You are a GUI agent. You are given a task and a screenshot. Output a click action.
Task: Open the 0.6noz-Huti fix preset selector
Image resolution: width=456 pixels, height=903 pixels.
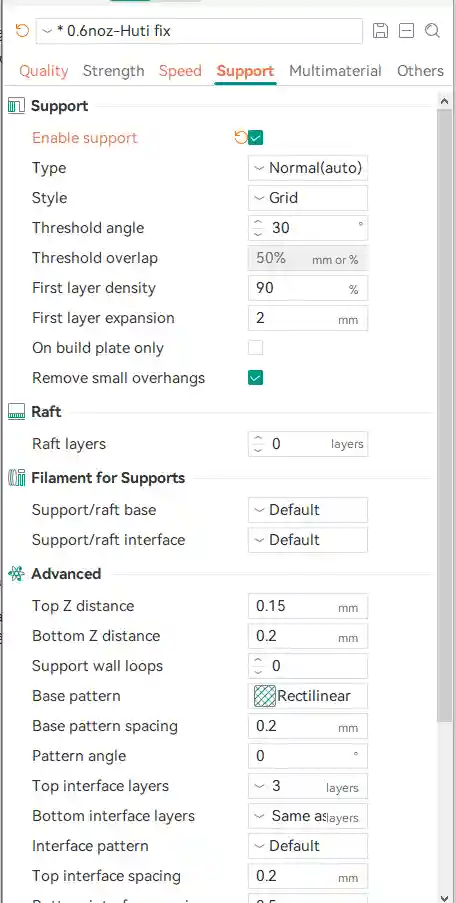pos(199,31)
